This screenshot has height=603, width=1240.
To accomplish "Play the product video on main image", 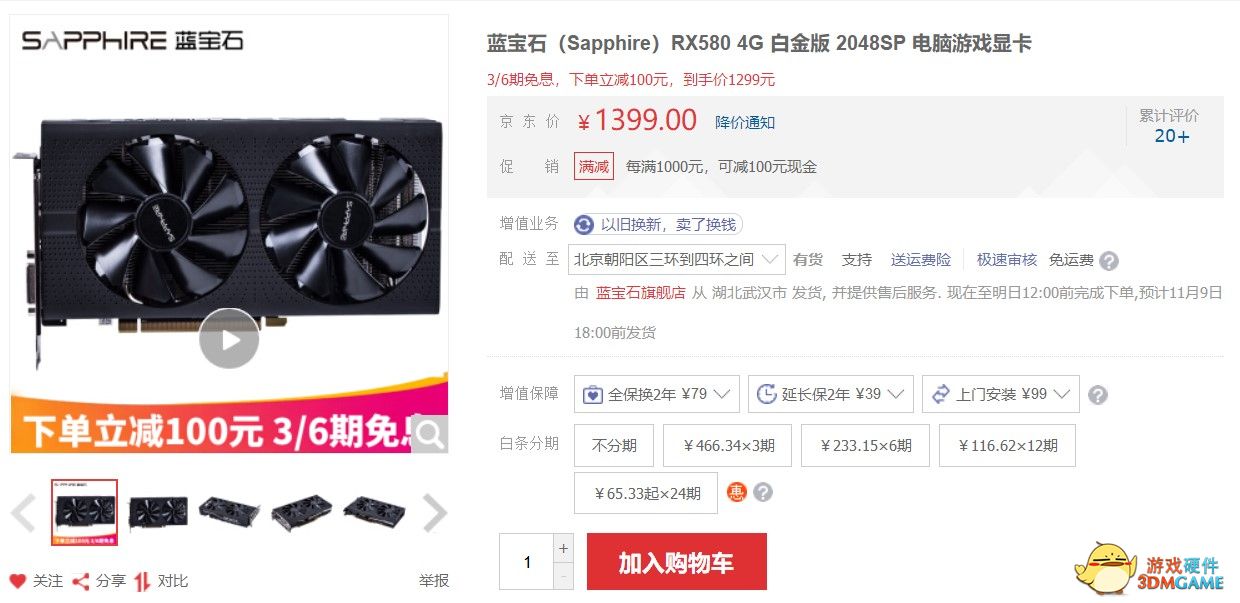I will click(229, 339).
